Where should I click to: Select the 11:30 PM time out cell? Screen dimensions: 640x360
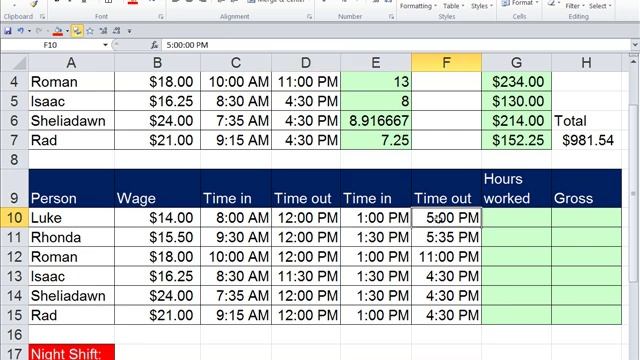tap(306, 276)
